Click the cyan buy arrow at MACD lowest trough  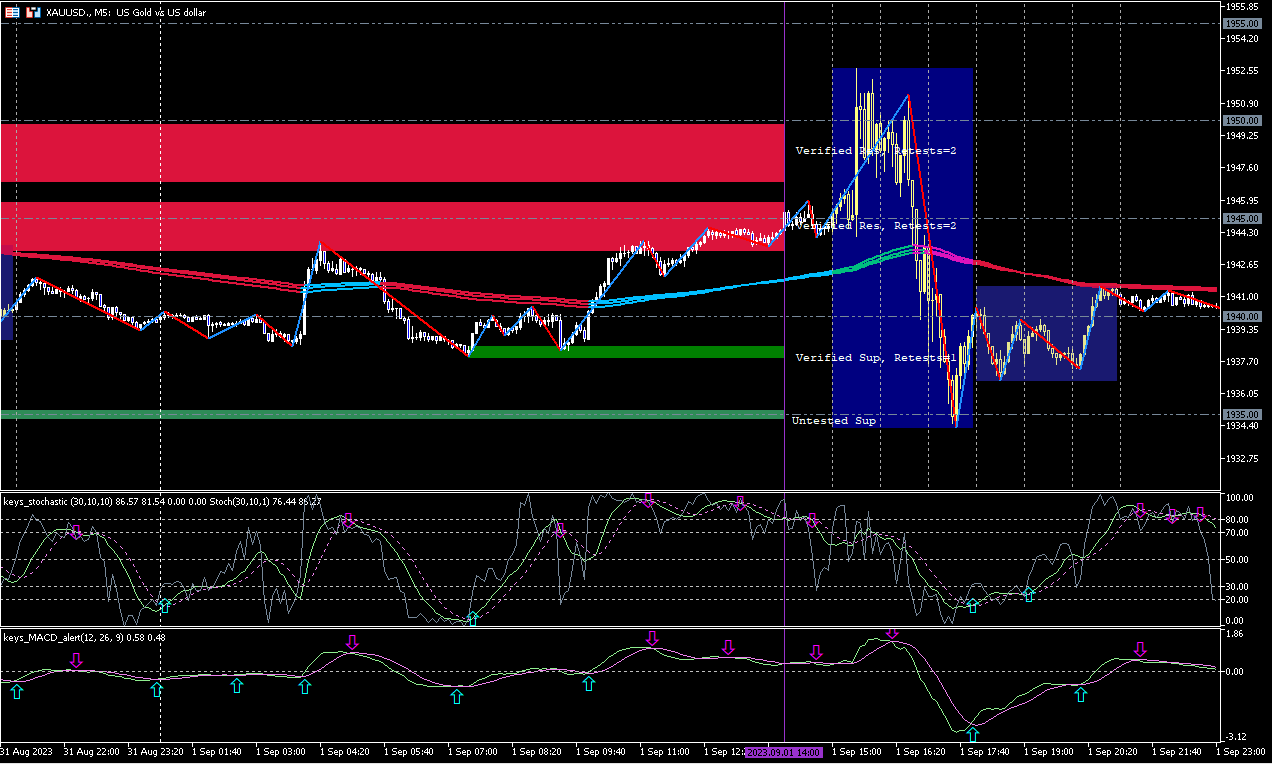pyautogui.click(x=972, y=736)
